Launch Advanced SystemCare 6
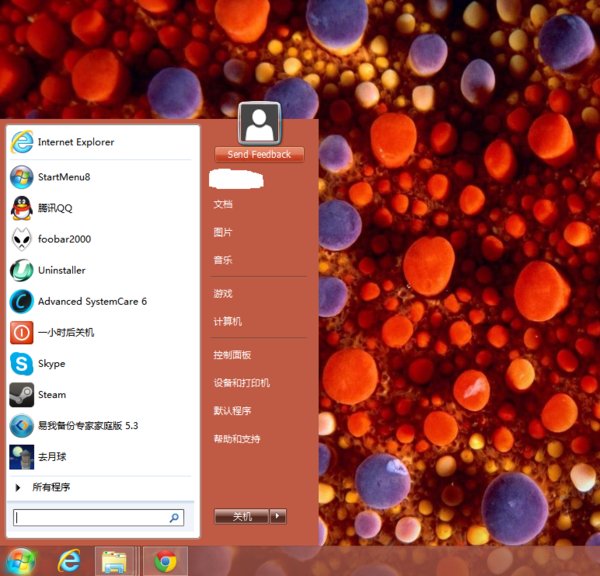600x576 pixels. [91, 301]
